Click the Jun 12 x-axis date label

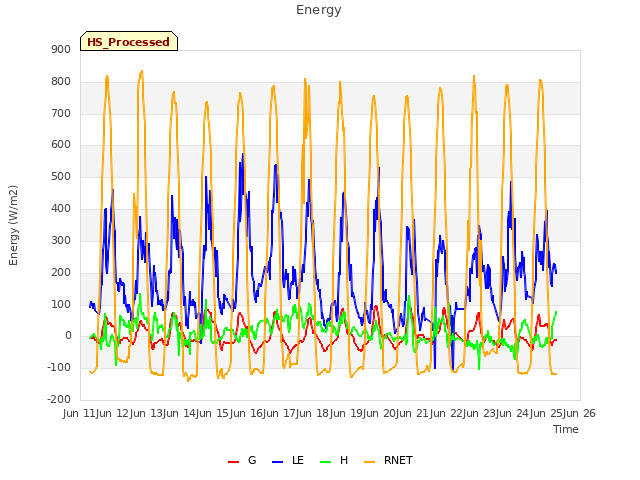[113, 413]
